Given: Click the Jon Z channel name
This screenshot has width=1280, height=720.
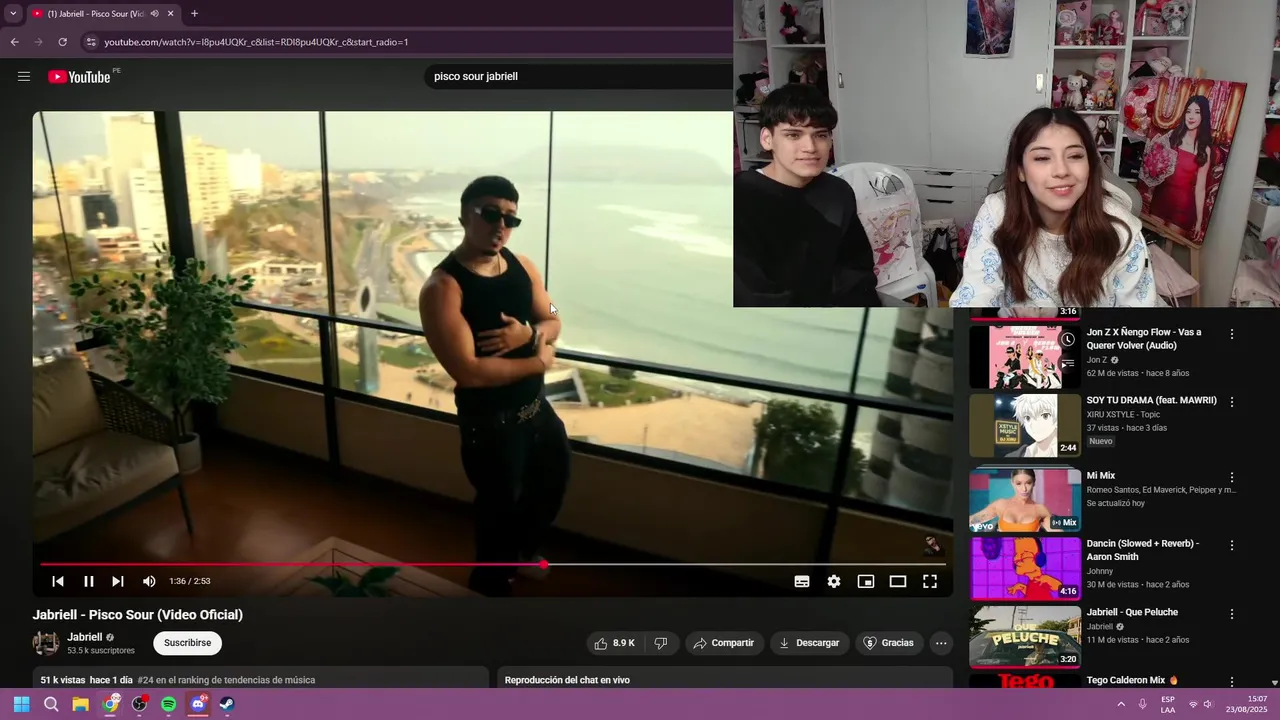Looking at the screenshot, I should tap(1097, 360).
